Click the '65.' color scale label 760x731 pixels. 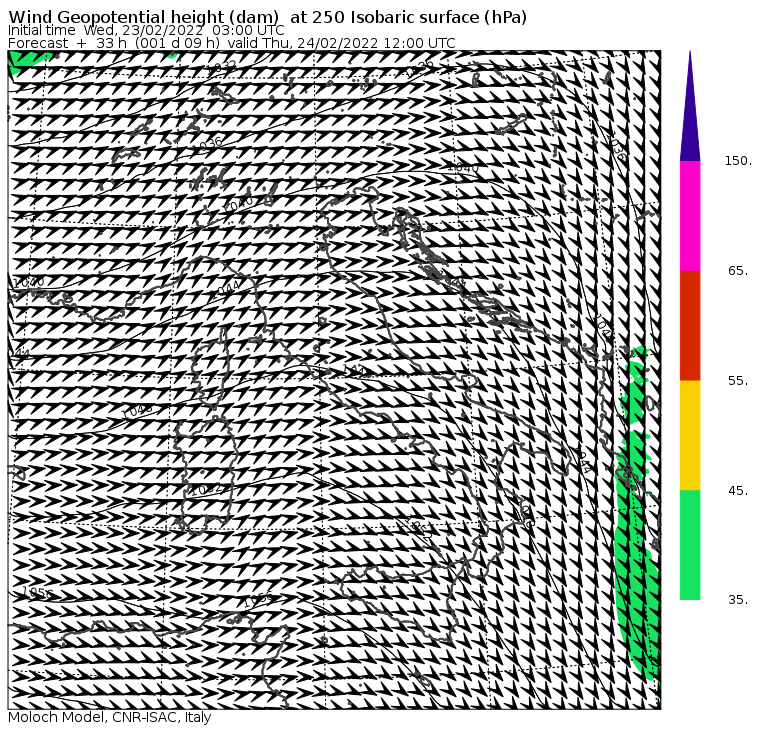pos(738,270)
